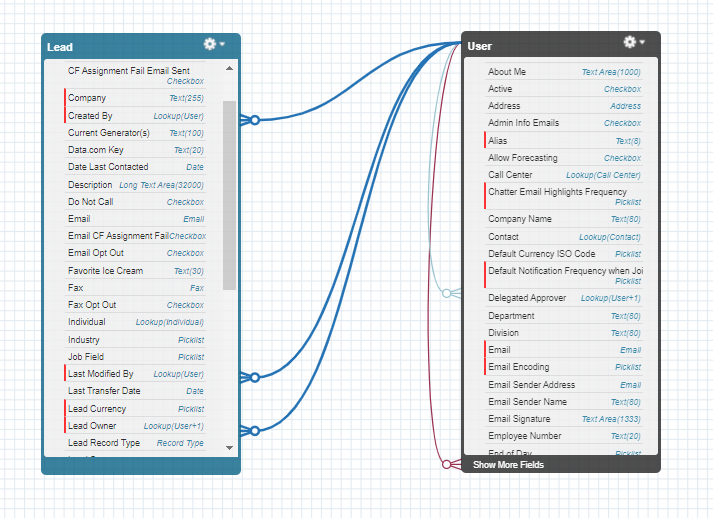Click the Delegated Approver relationship connector circle
713x518 pixels.
pos(447,293)
